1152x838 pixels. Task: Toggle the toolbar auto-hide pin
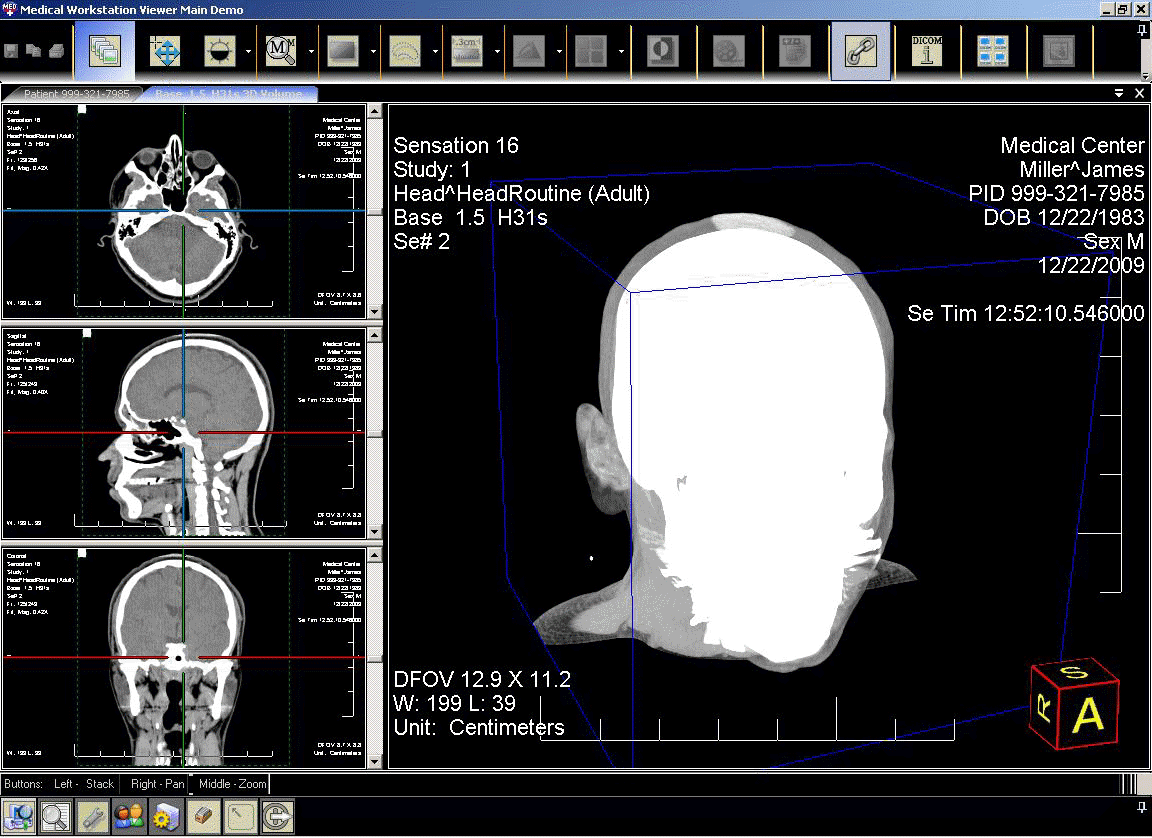(1141, 28)
